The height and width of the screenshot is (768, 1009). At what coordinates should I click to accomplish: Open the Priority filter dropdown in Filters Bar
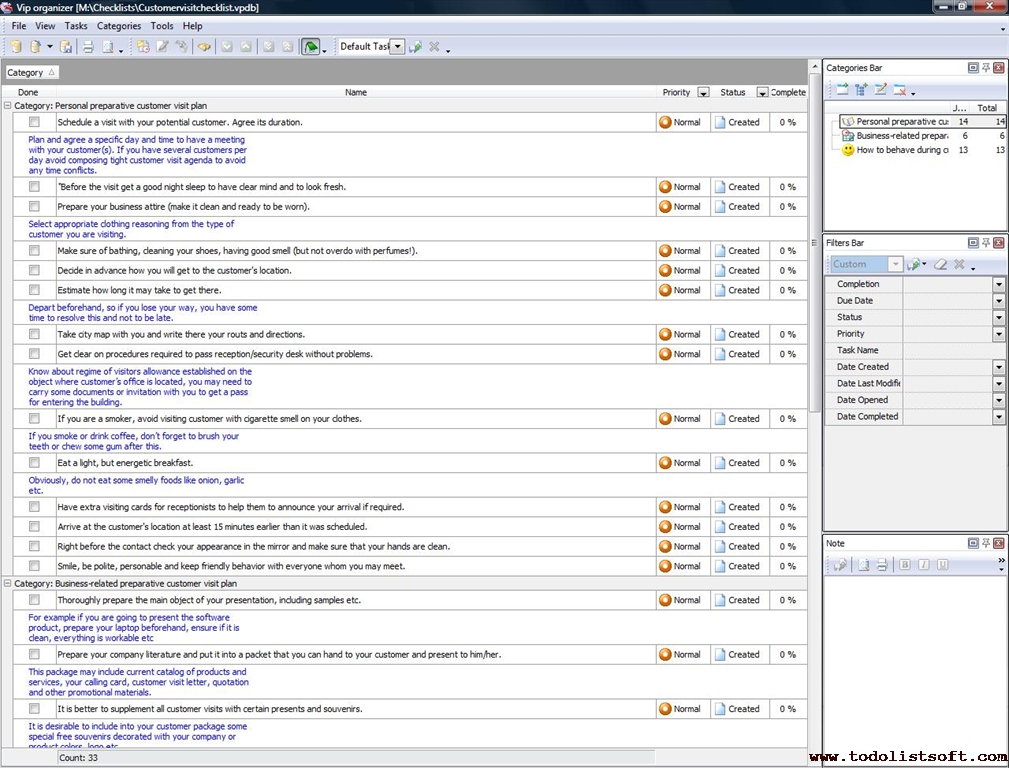[998, 334]
